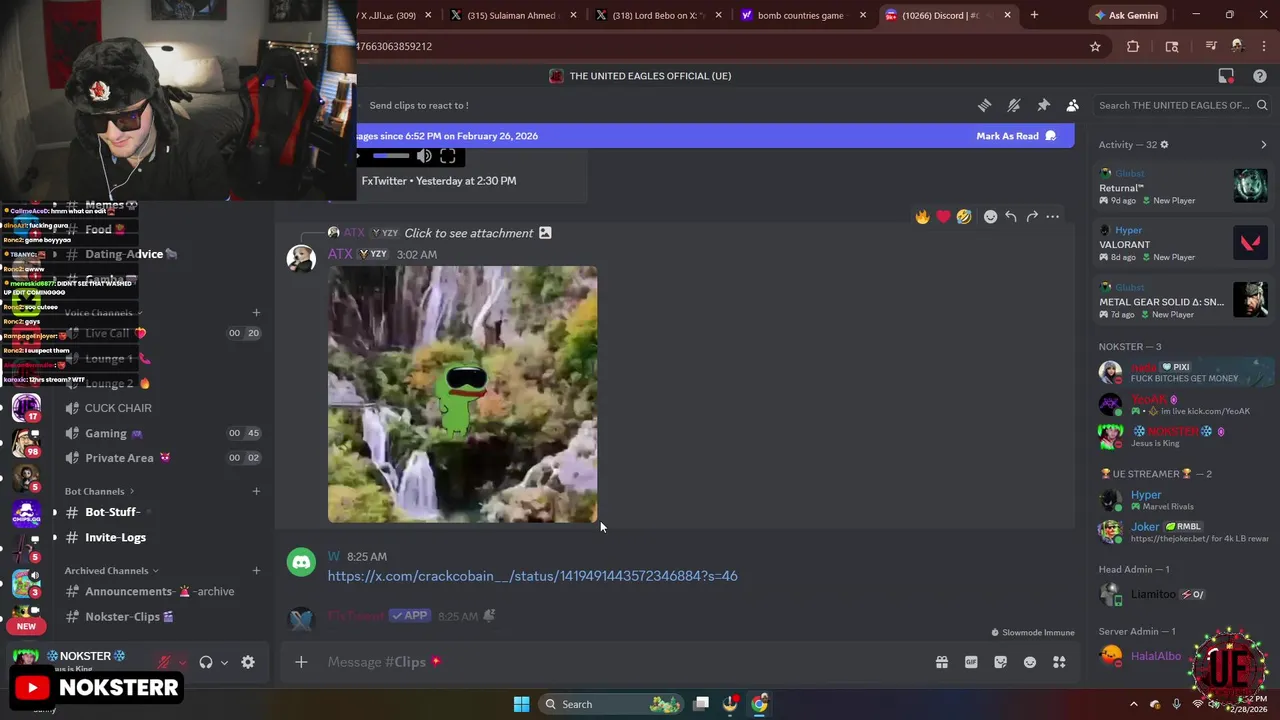Click Mark As Read button
Screen dimensions: 1280x720
1016,136
